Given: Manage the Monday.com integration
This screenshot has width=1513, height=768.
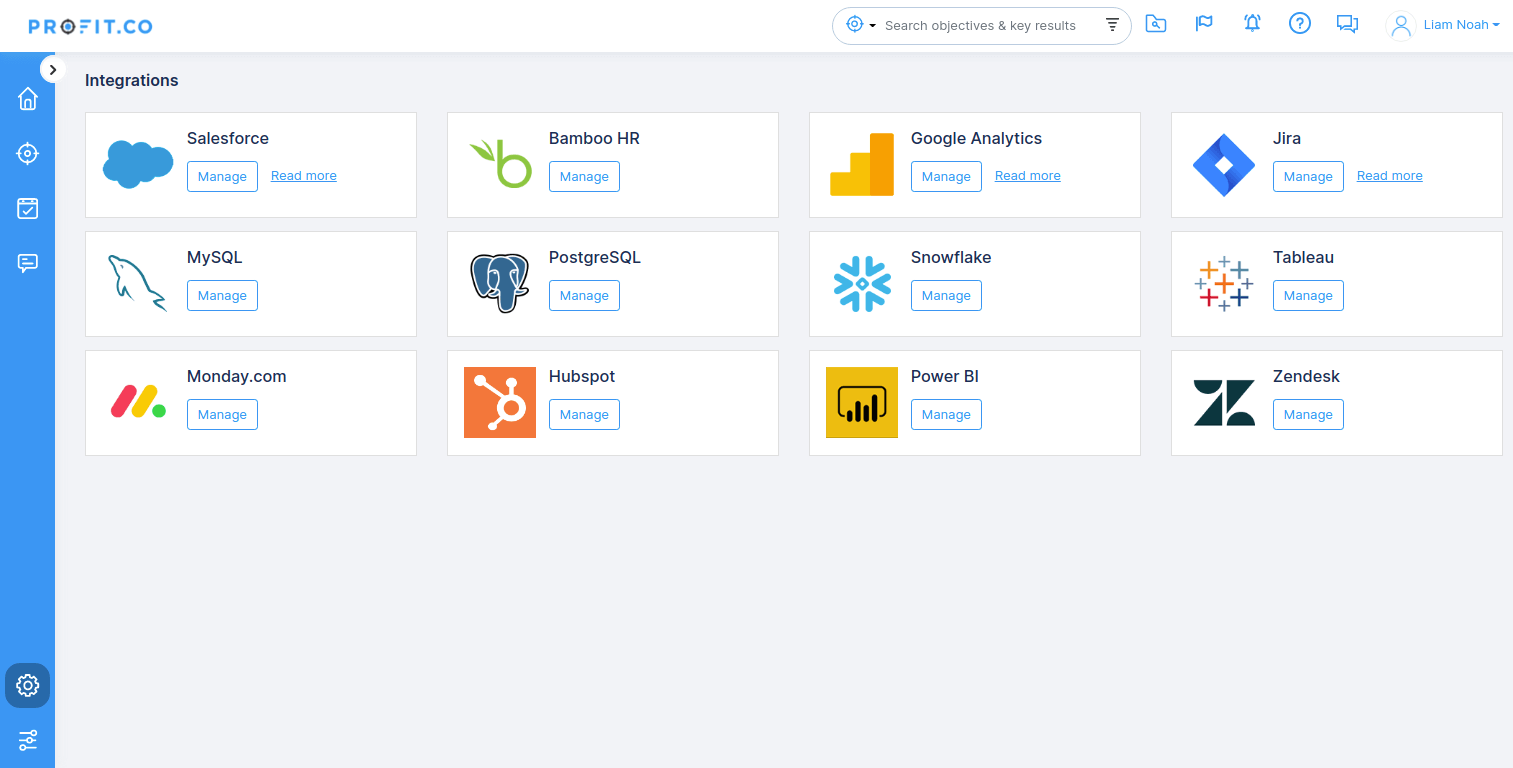Looking at the screenshot, I should (222, 414).
